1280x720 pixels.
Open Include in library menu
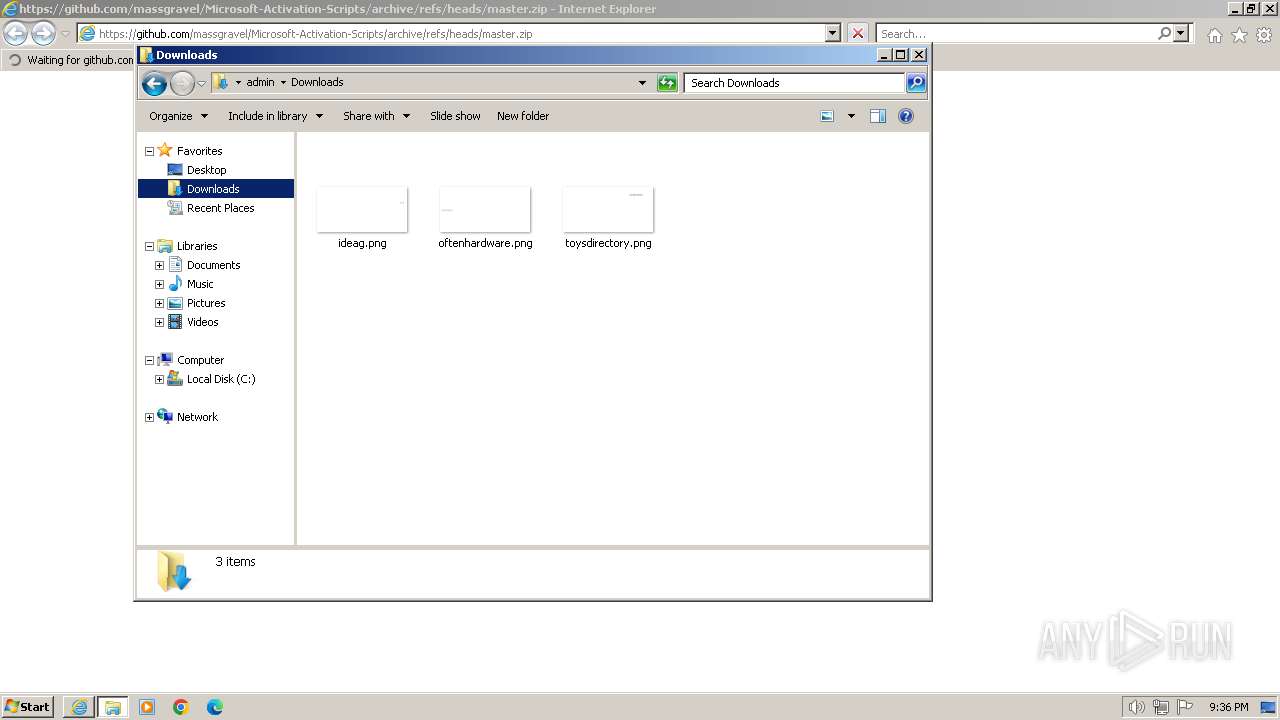click(275, 116)
